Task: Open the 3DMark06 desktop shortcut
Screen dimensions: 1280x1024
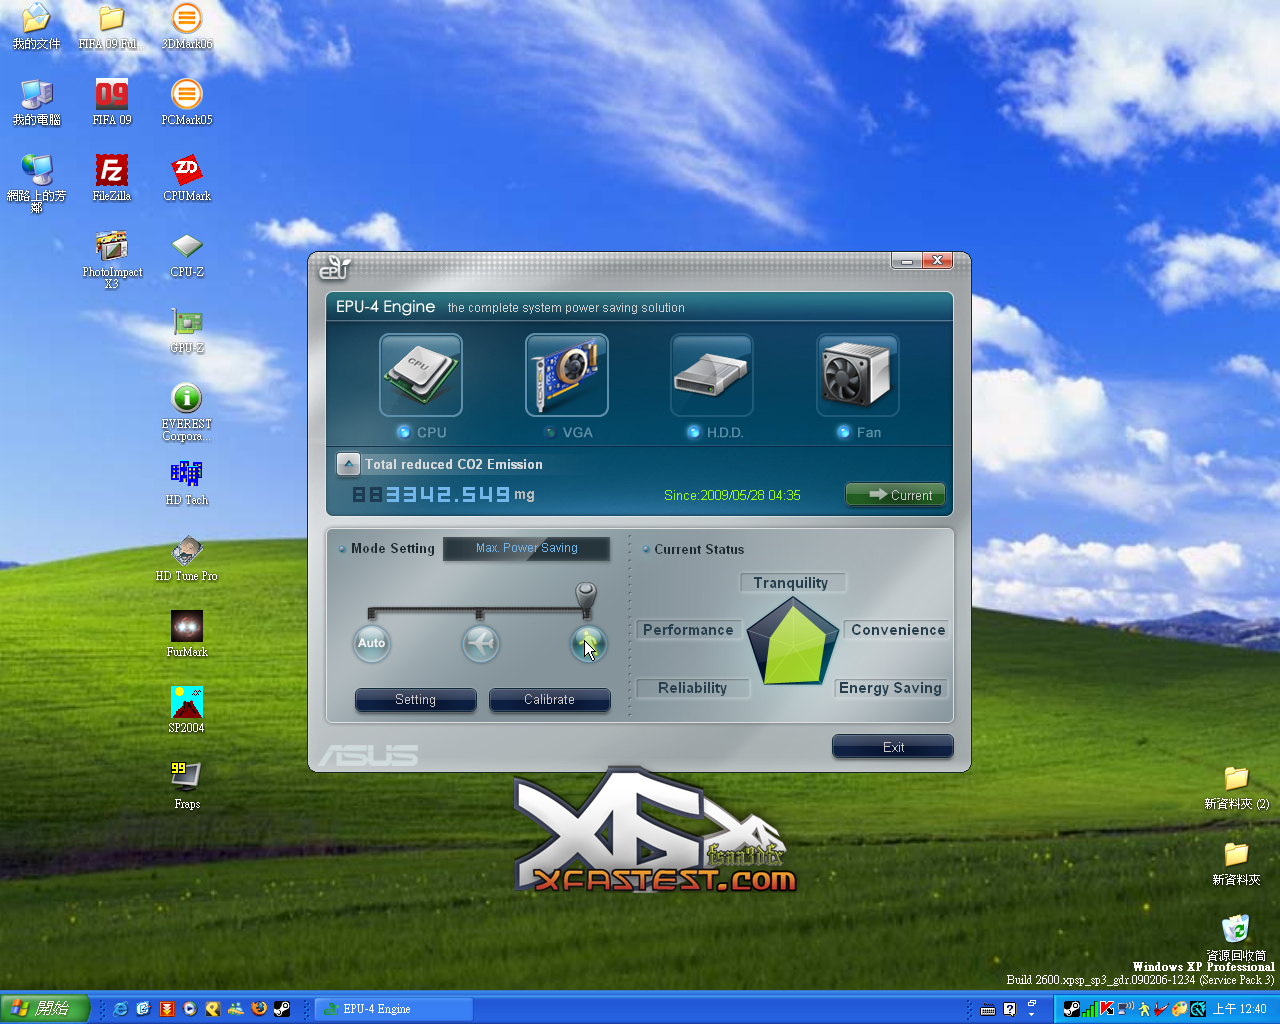Action: (x=187, y=26)
